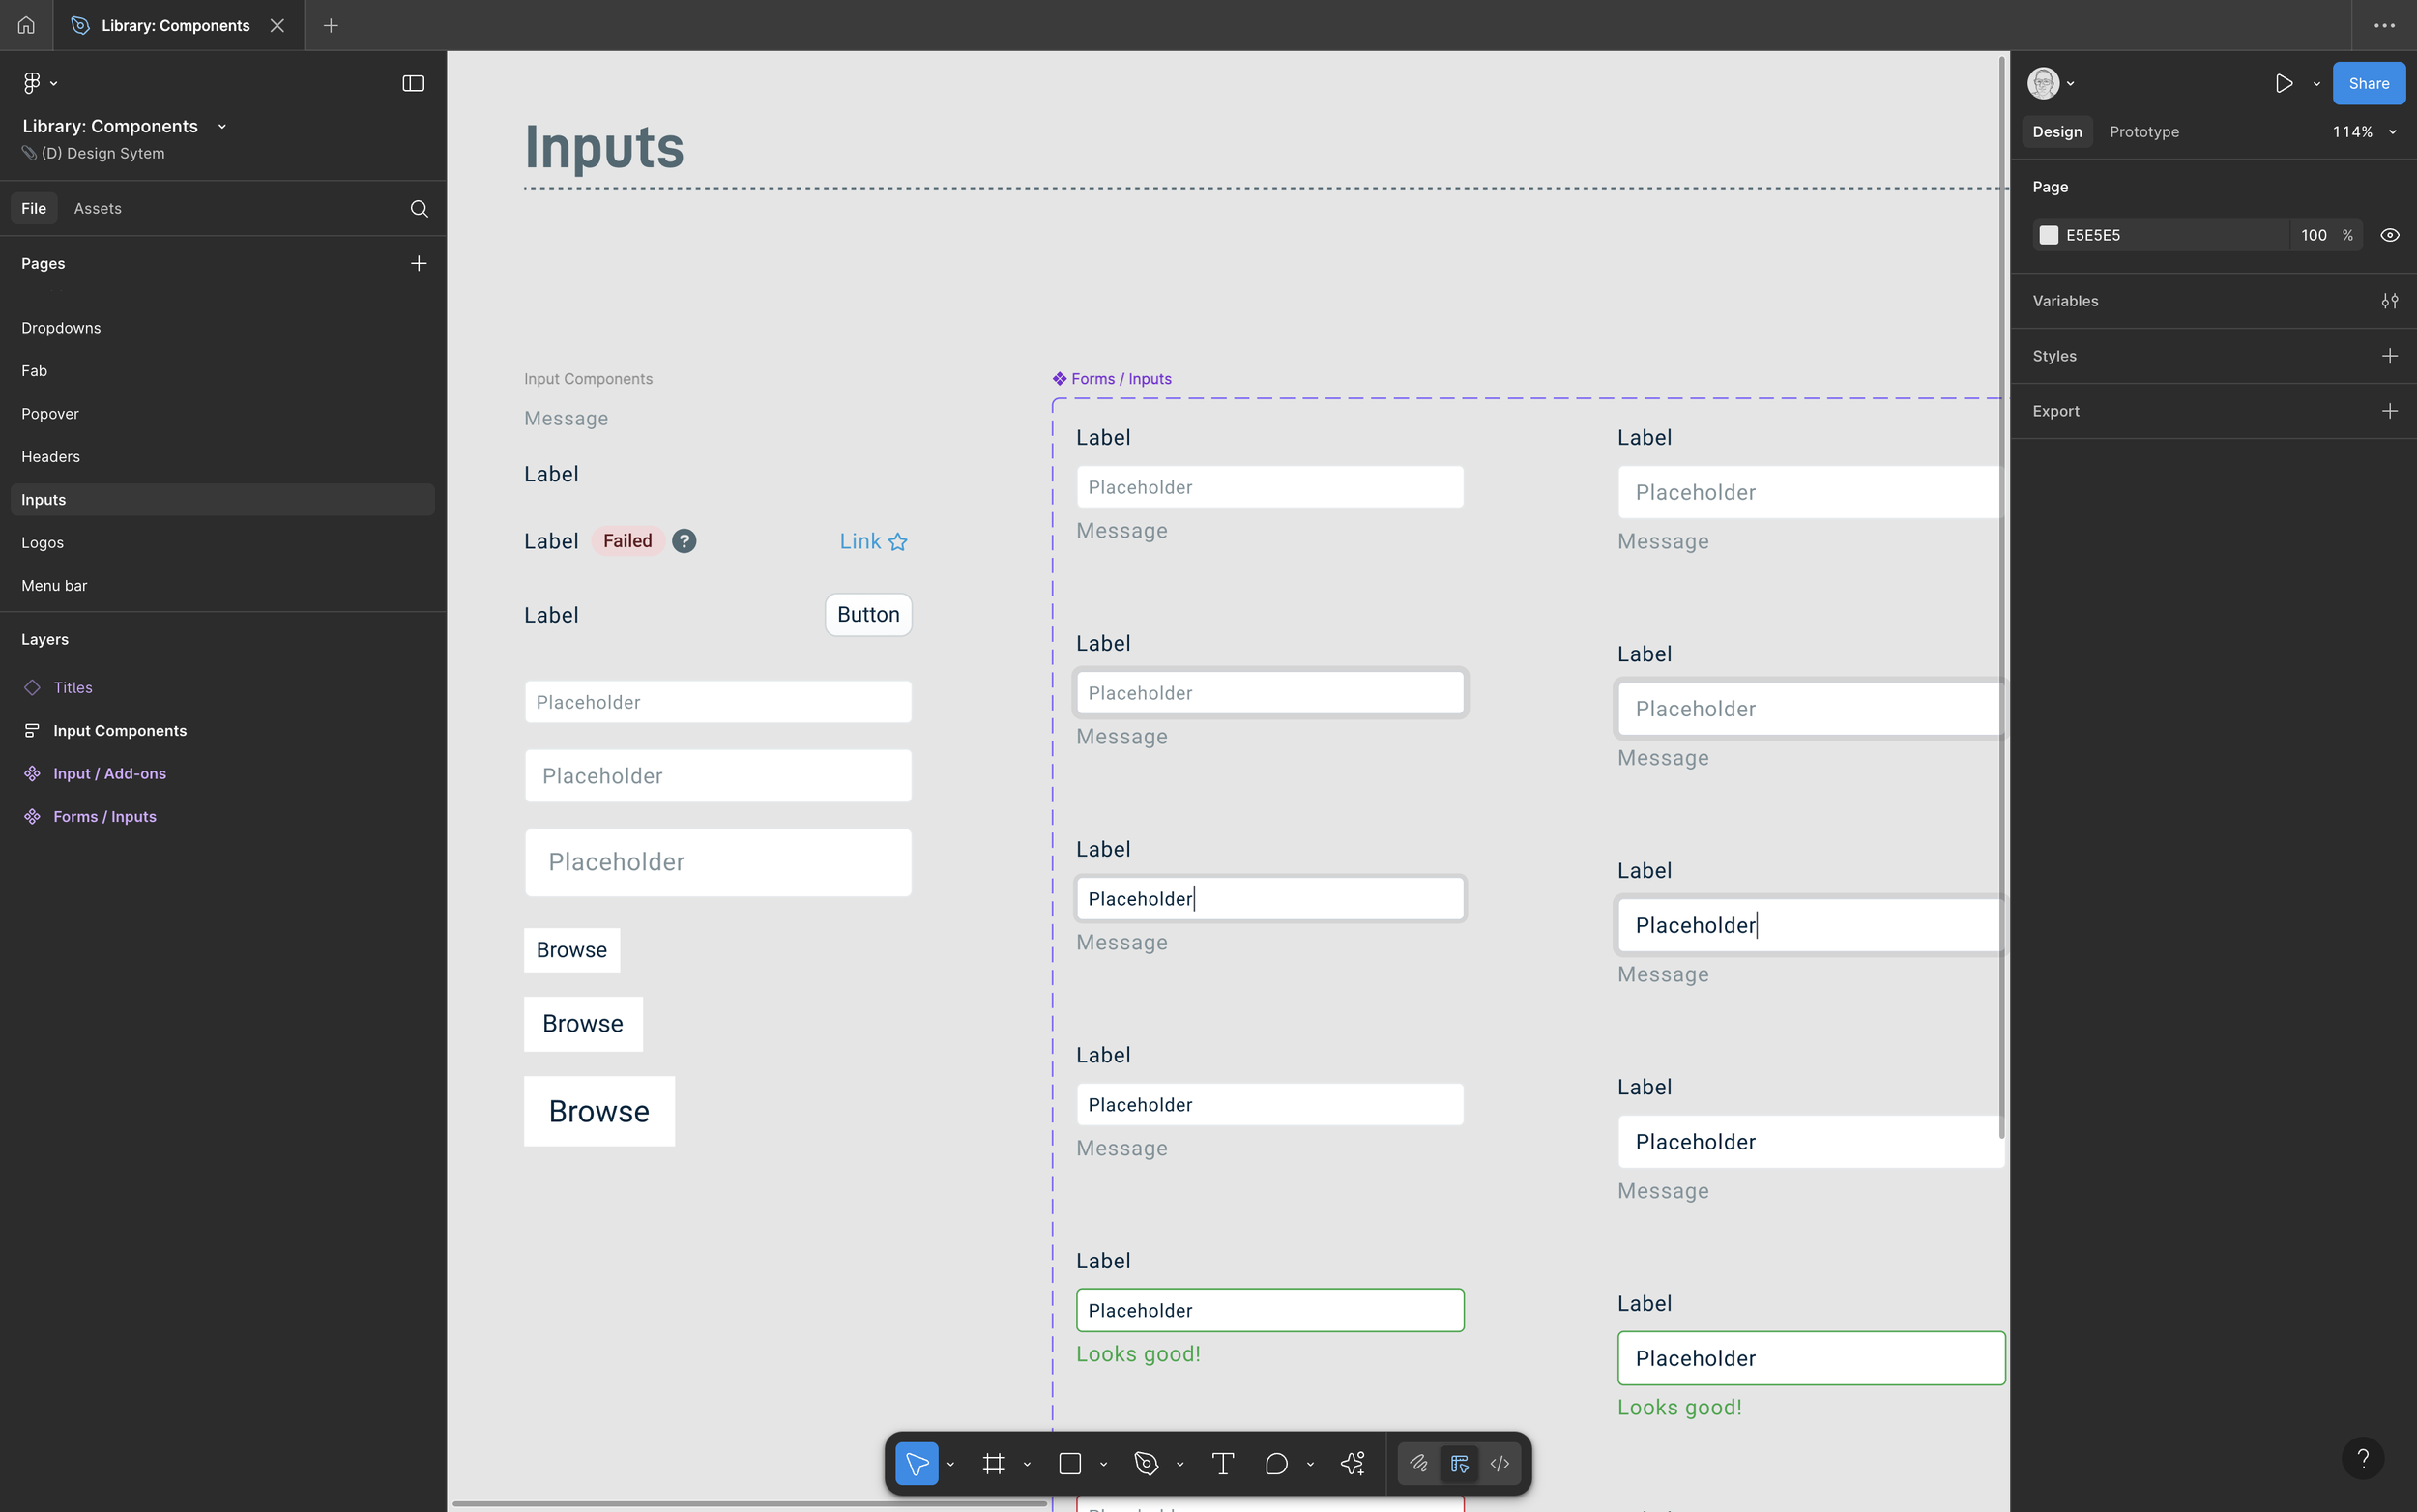Select the Pen tool
Image resolution: width=2417 pixels, height=1512 pixels.
click(x=1147, y=1462)
